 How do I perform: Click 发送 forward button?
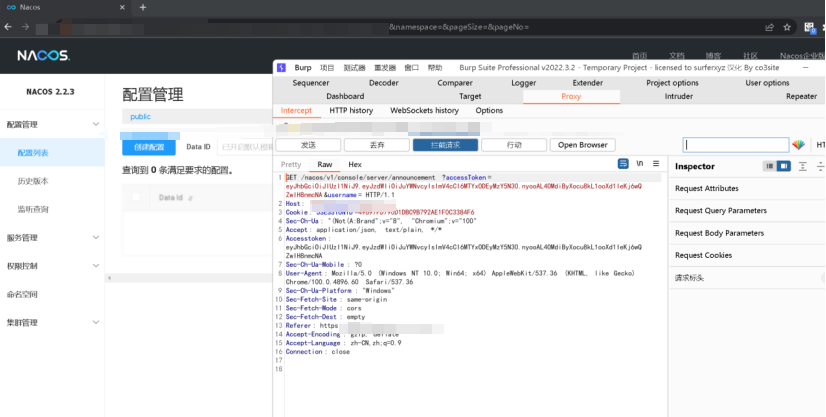point(308,145)
